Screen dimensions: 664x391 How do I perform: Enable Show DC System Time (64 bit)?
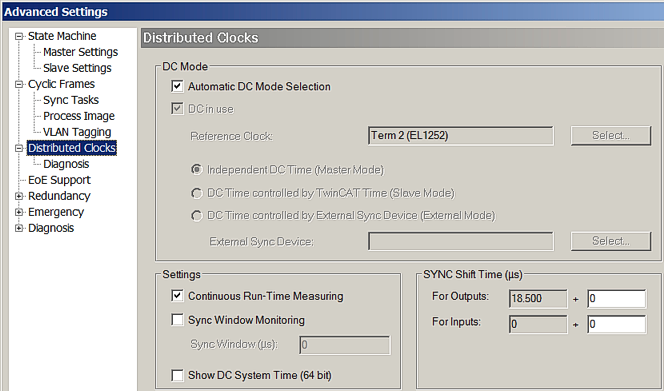click(x=177, y=375)
